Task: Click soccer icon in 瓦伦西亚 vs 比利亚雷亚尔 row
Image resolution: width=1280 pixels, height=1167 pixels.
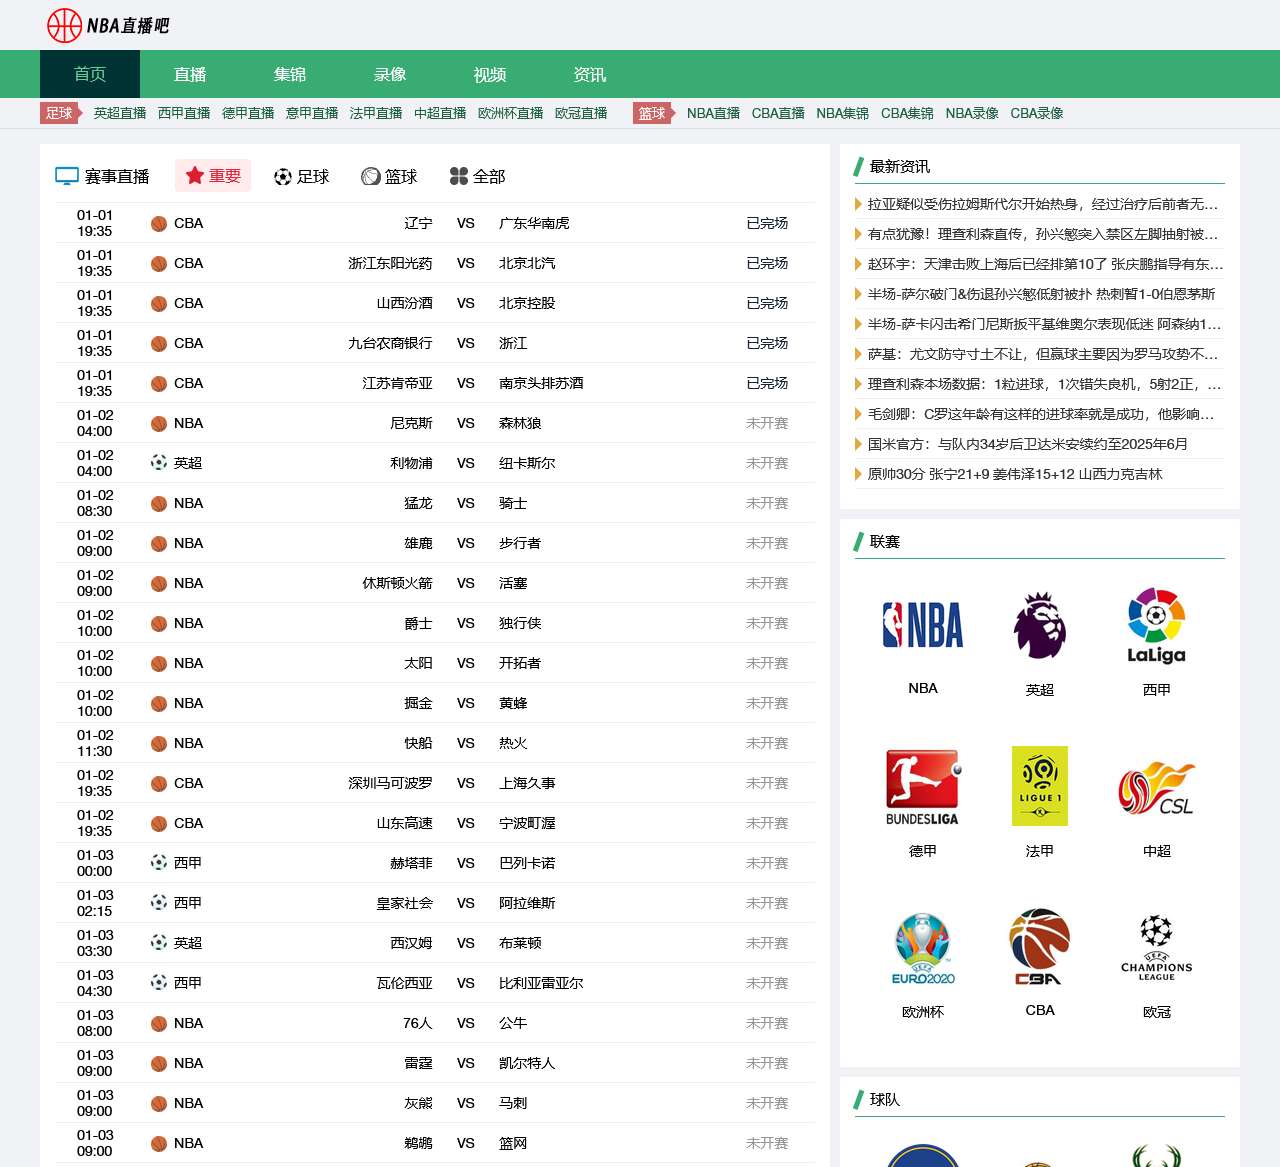Action: coord(159,983)
